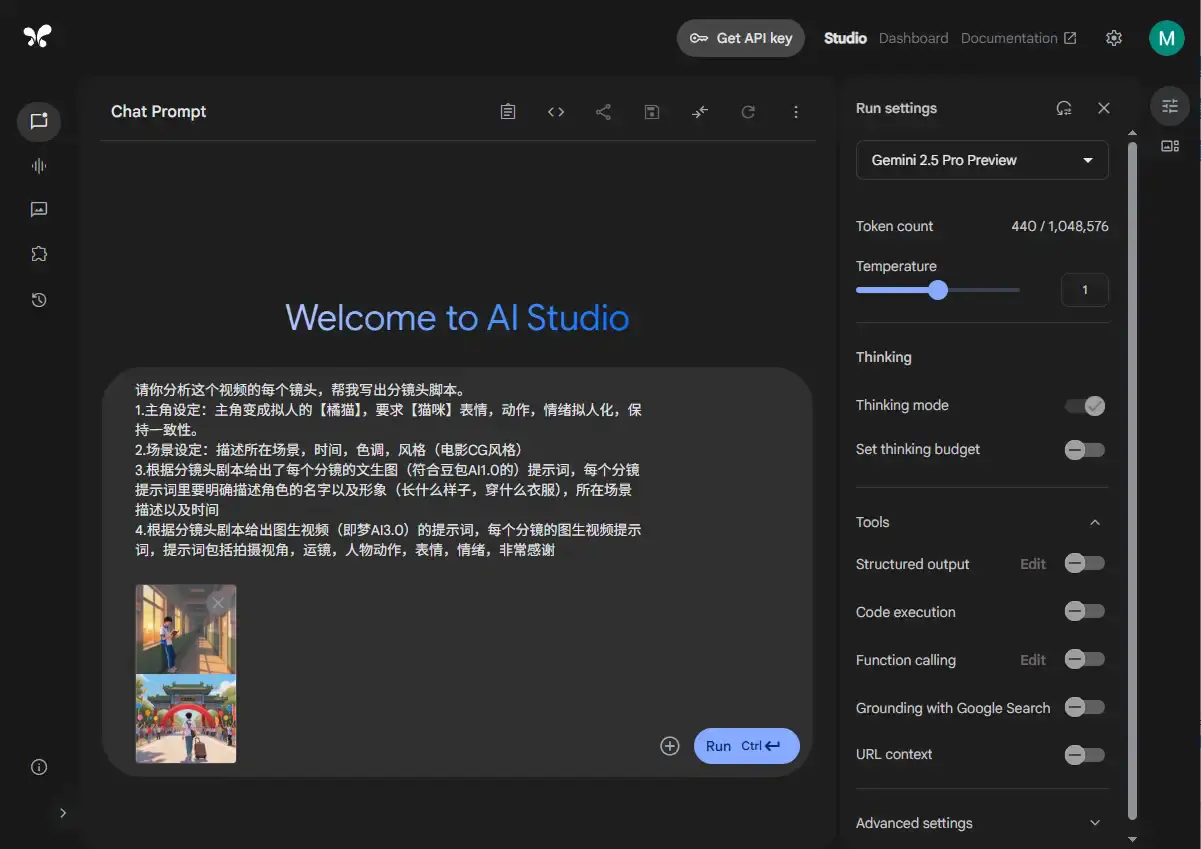1201x849 pixels.
Task: View prompt History in the sidebar
Action: pyautogui.click(x=38, y=299)
